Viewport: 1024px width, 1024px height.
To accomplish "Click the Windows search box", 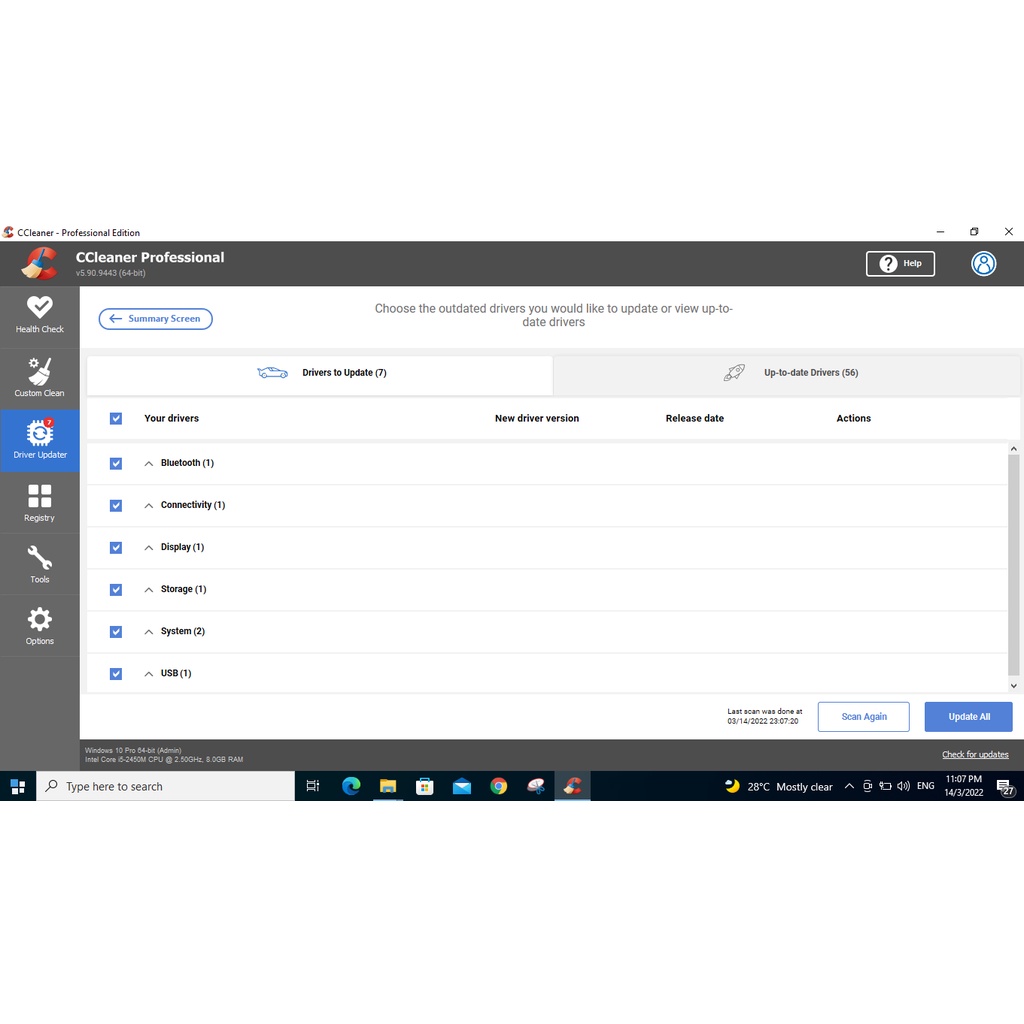I will (x=165, y=786).
